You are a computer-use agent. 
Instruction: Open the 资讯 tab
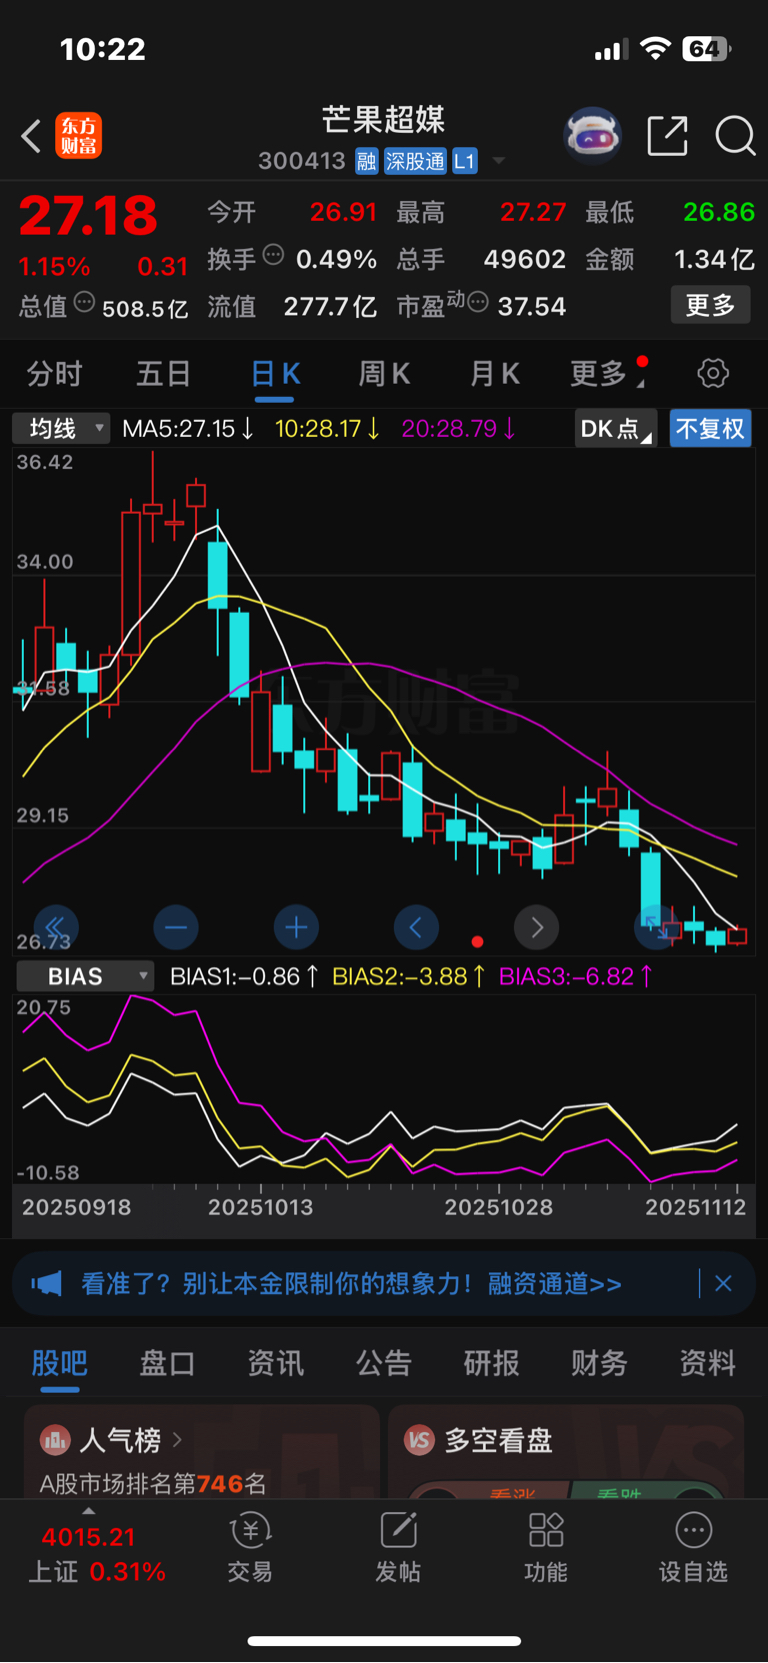pos(275,1363)
